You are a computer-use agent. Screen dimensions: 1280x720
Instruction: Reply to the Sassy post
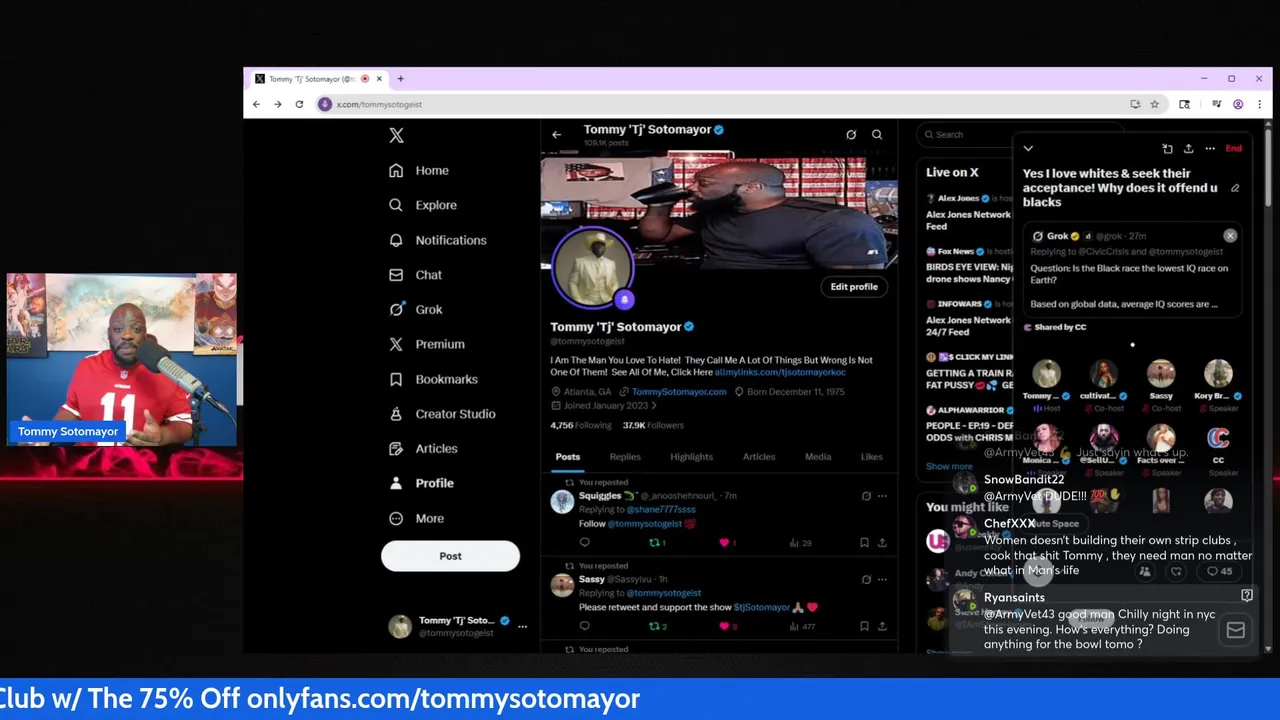tap(584, 627)
